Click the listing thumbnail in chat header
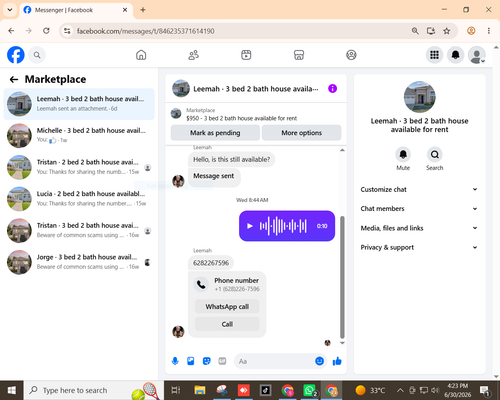500x400 pixels. coord(181,88)
